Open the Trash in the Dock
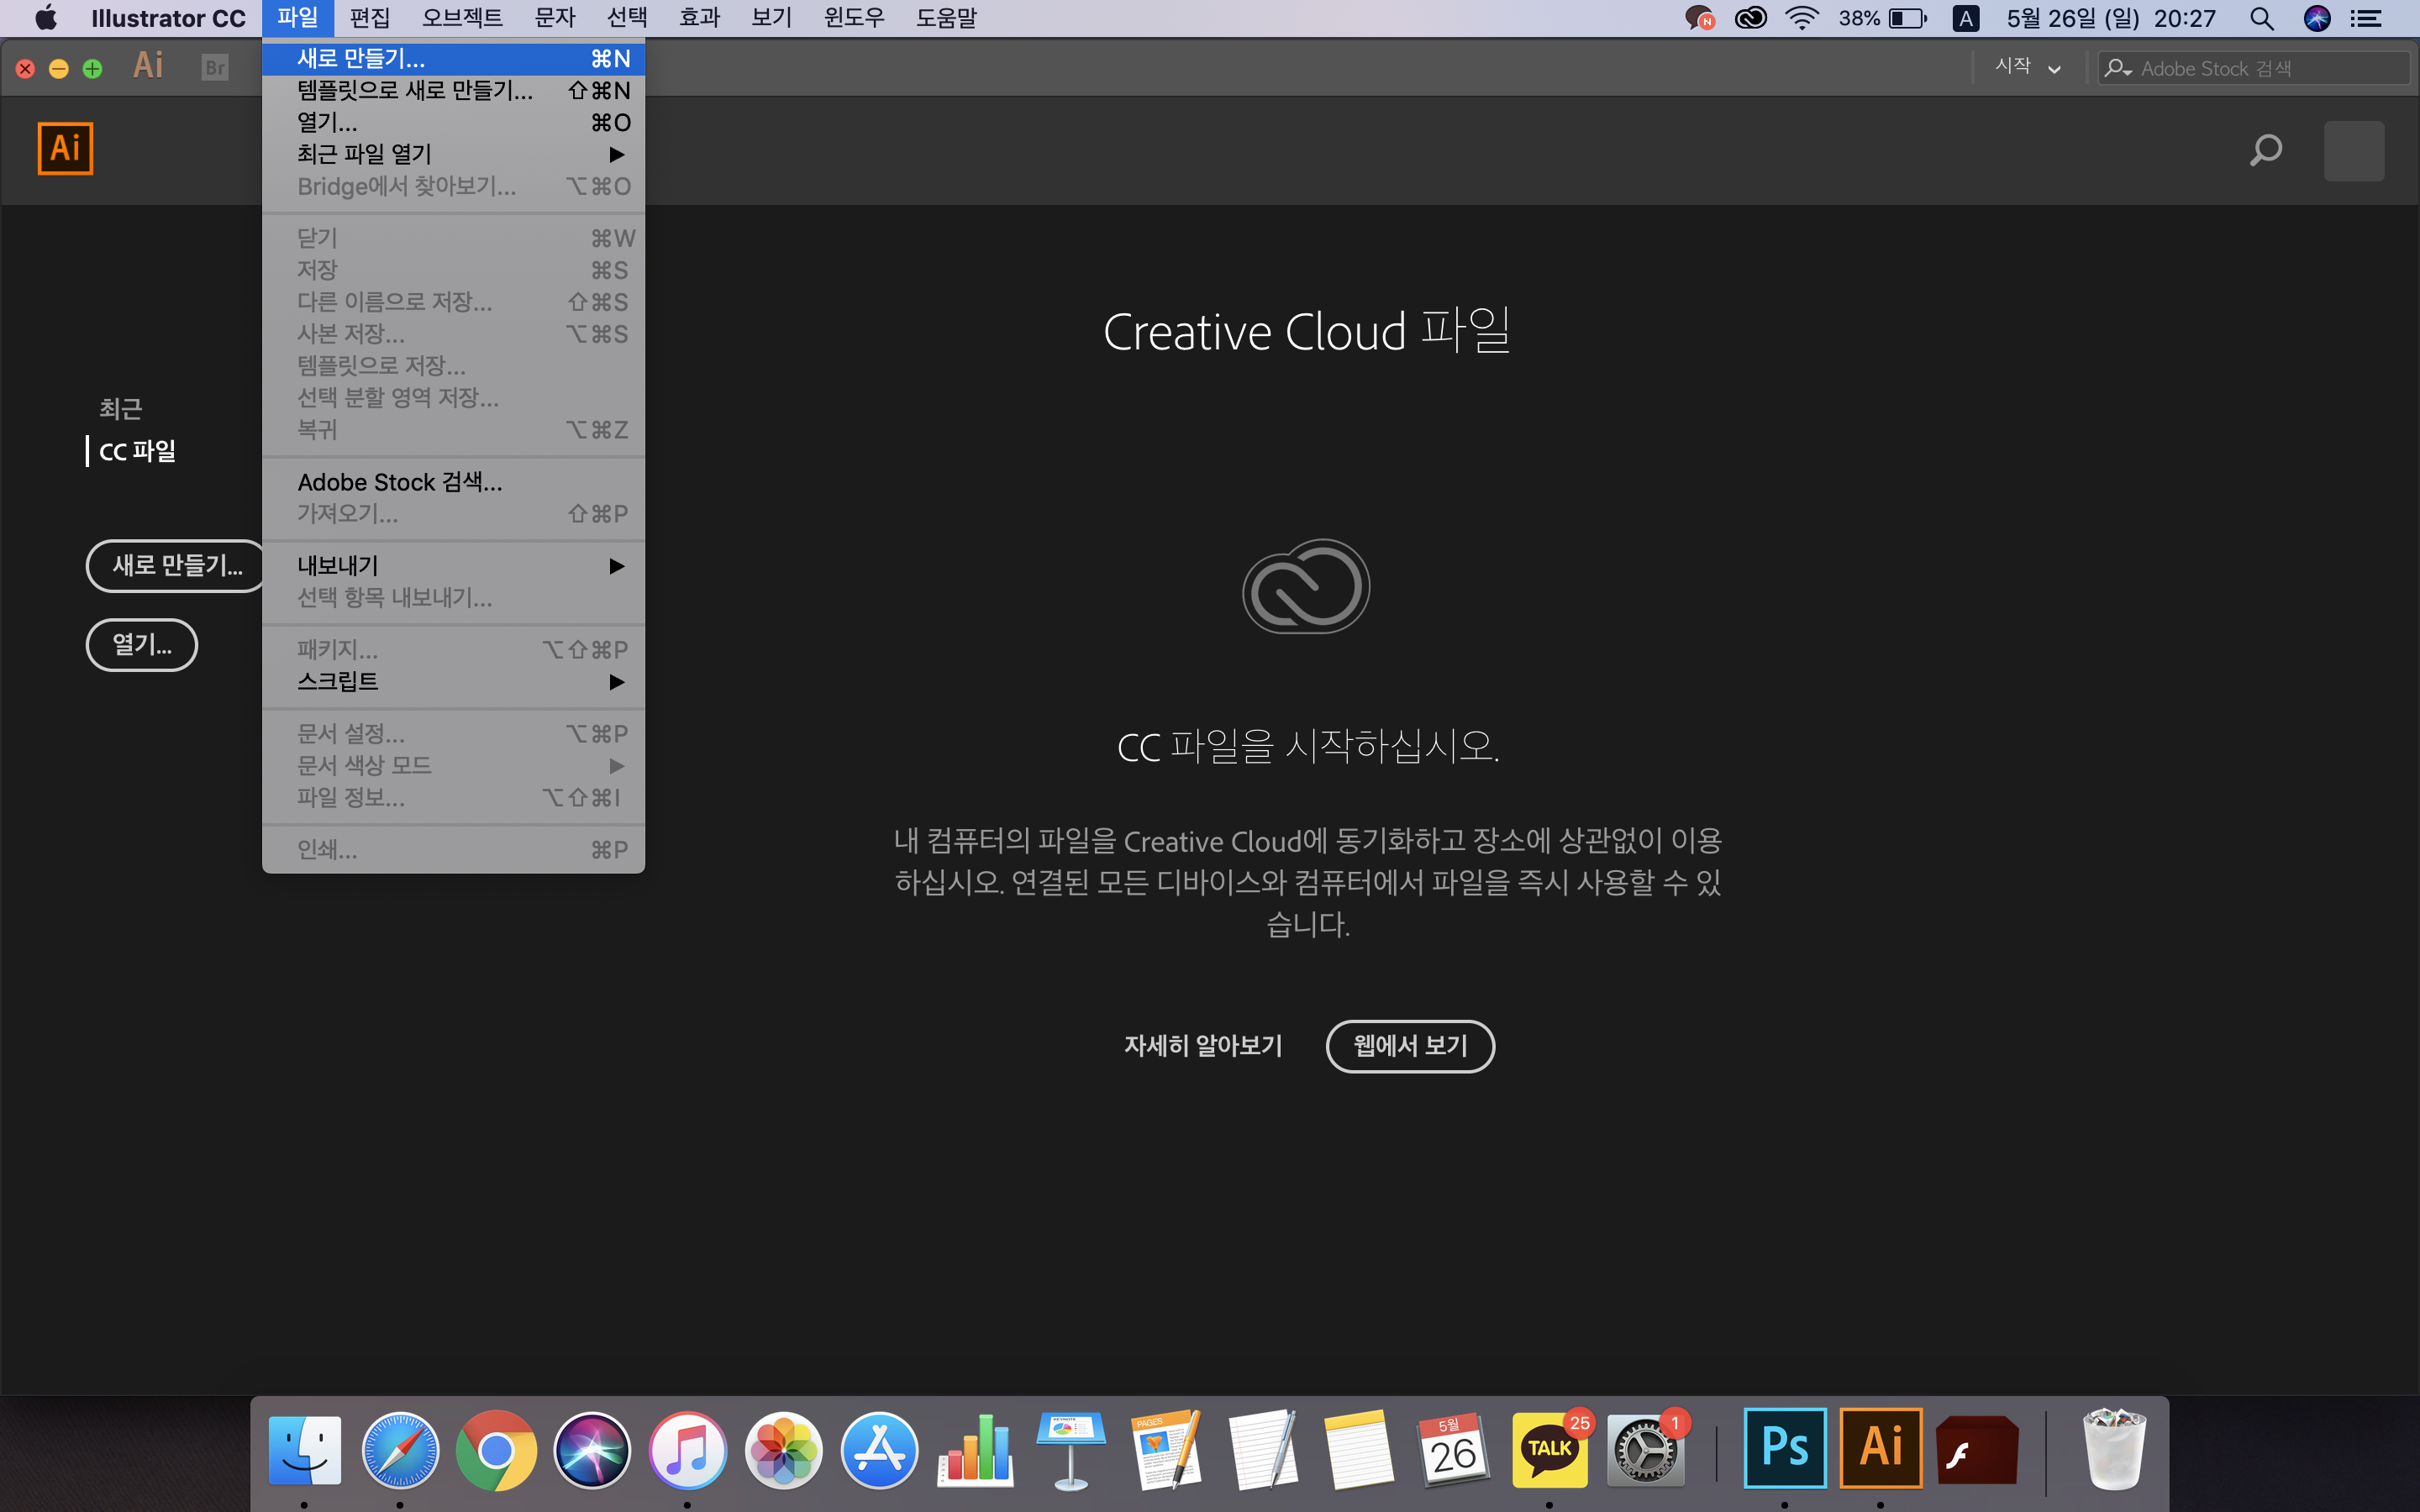2420x1512 pixels. (2114, 1449)
